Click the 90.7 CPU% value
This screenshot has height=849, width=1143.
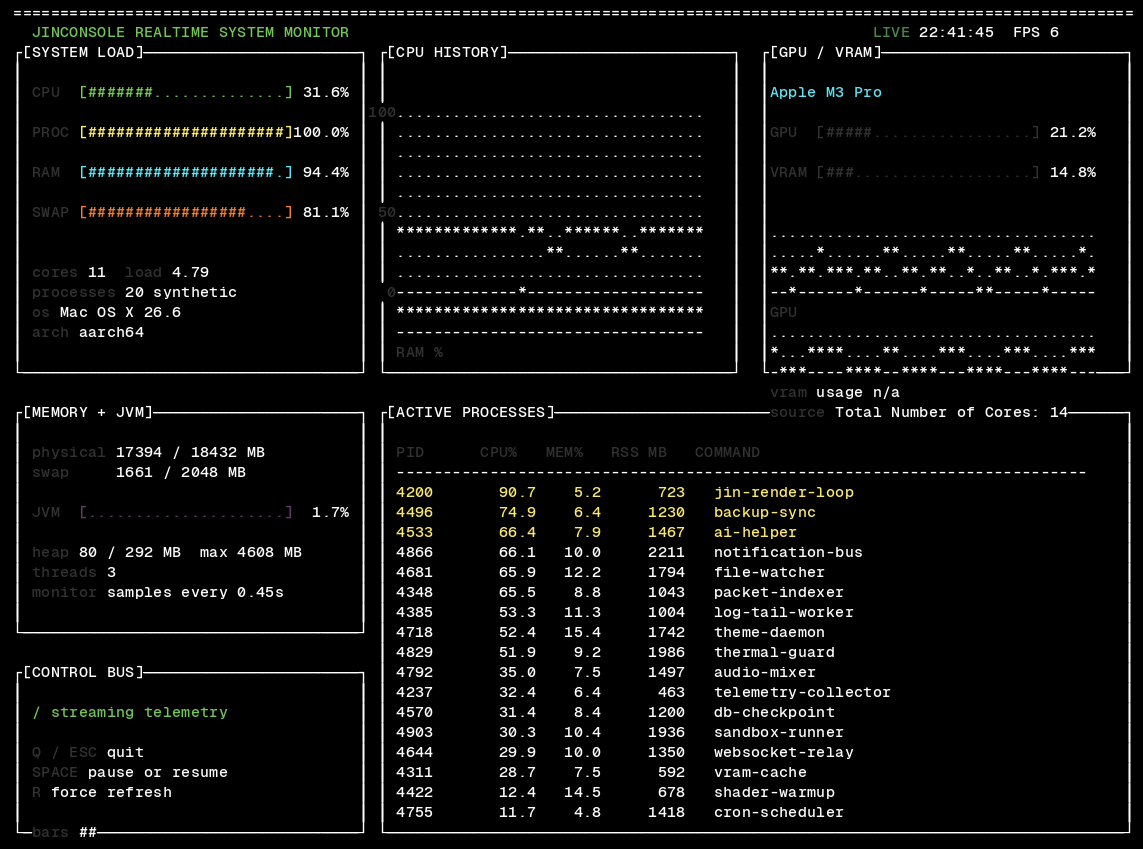517,493
